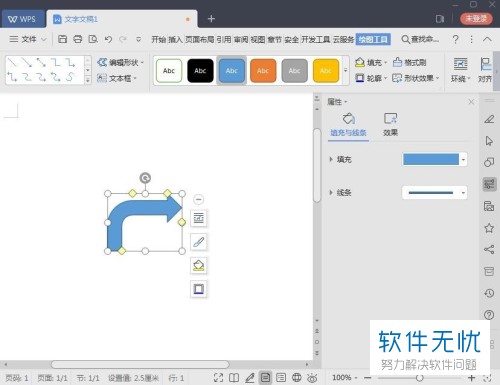Redo the last action
This screenshot has height=385, width=500.
click(123, 39)
